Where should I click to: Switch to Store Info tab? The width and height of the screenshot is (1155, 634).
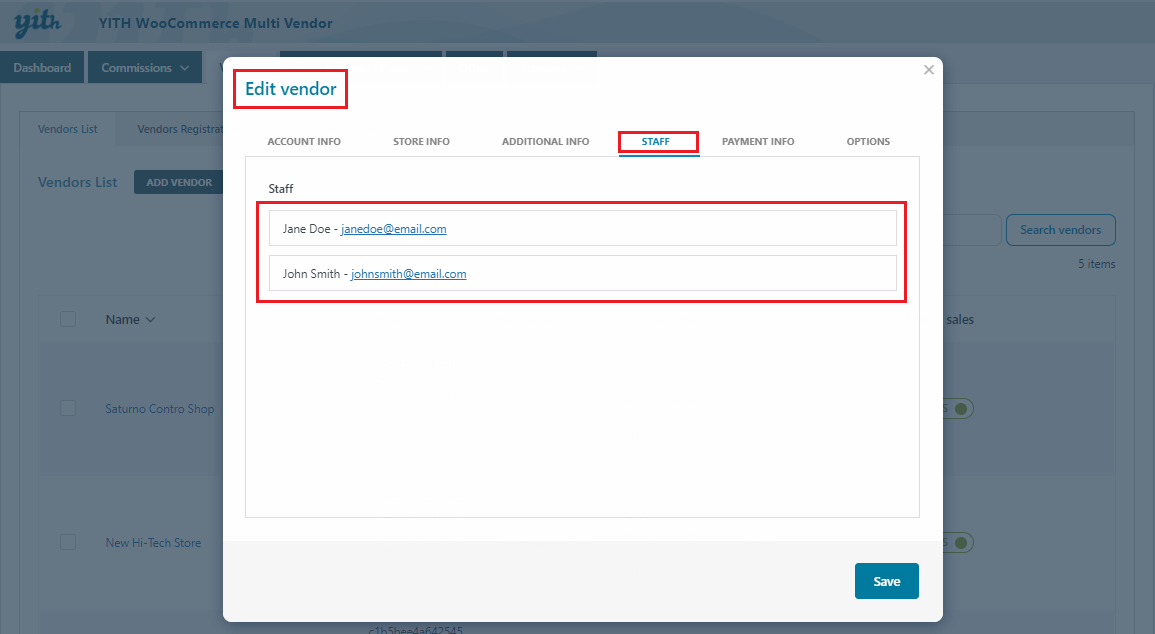[421, 142]
